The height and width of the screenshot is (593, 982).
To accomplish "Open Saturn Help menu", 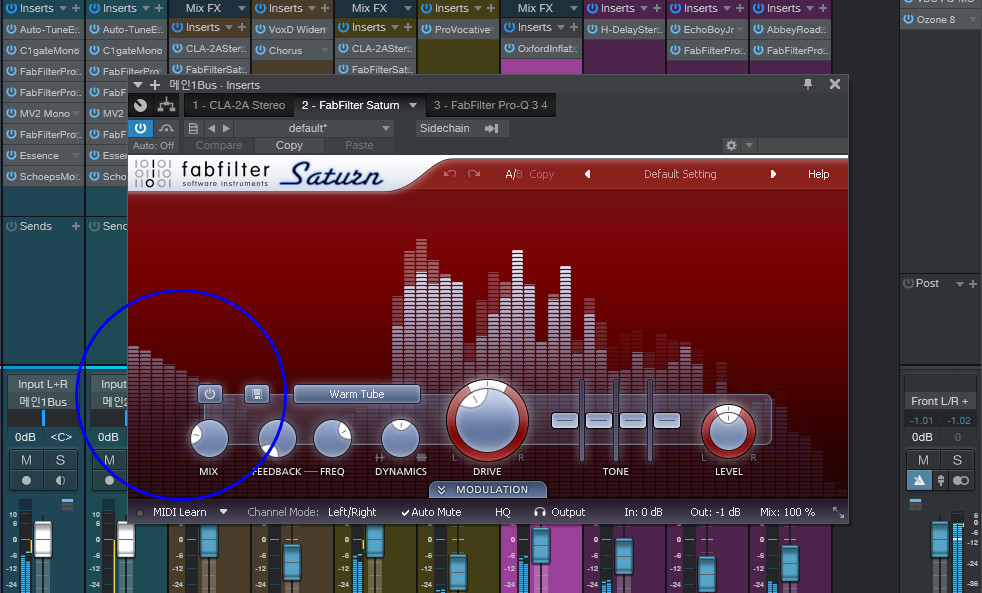I will pyautogui.click(x=819, y=174).
